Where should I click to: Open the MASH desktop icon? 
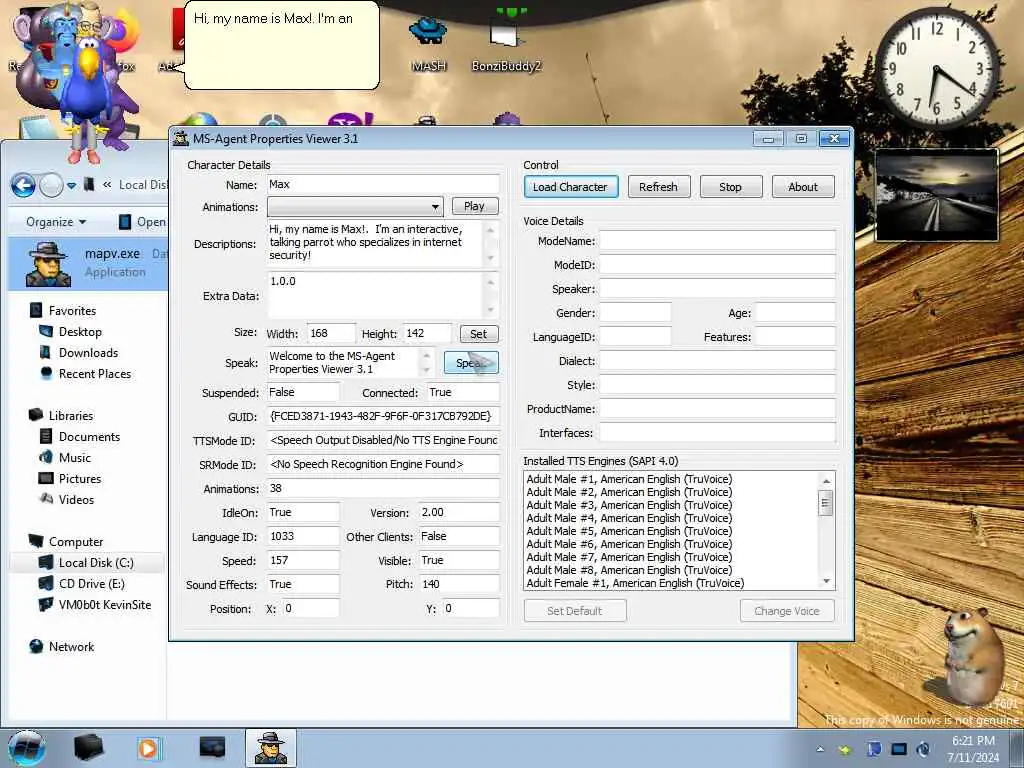tap(428, 43)
